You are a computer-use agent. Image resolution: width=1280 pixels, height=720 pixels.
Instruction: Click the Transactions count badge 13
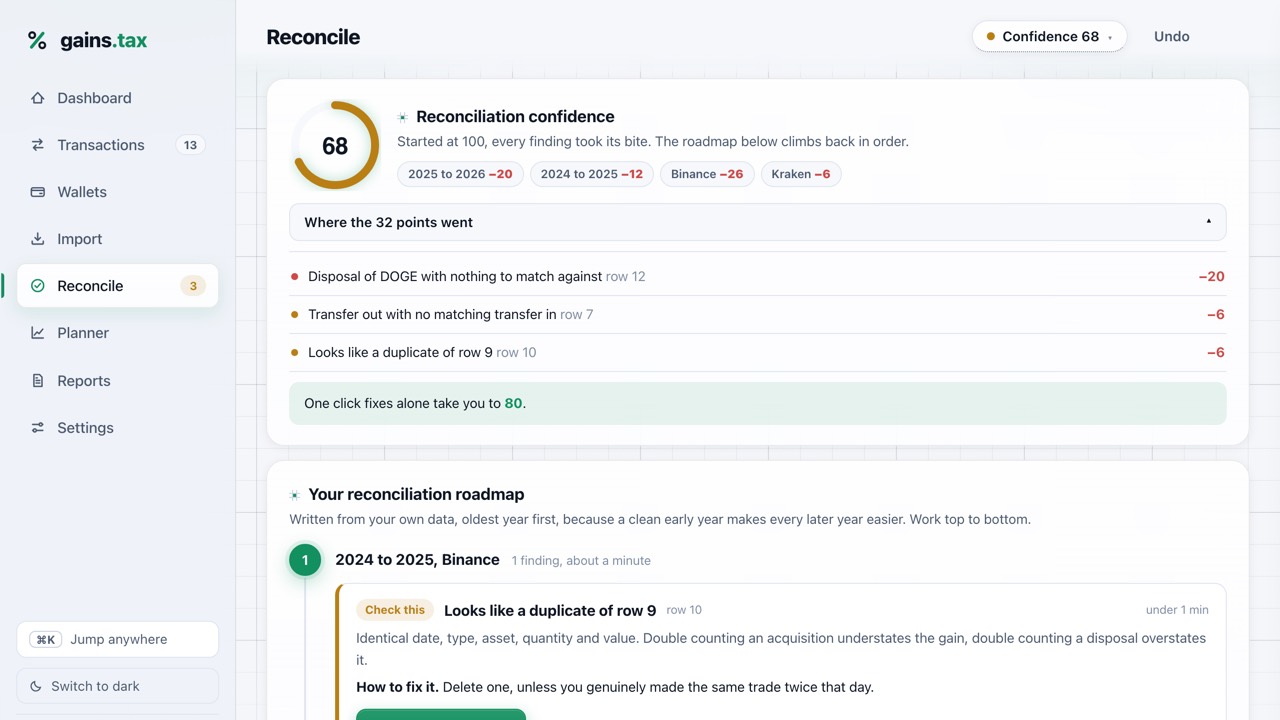(x=190, y=145)
